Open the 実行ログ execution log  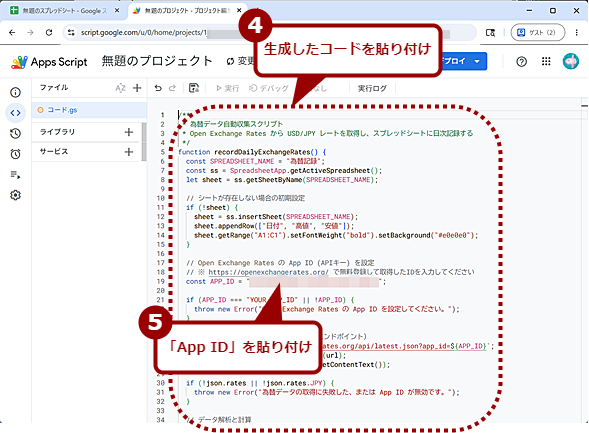pos(372,88)
